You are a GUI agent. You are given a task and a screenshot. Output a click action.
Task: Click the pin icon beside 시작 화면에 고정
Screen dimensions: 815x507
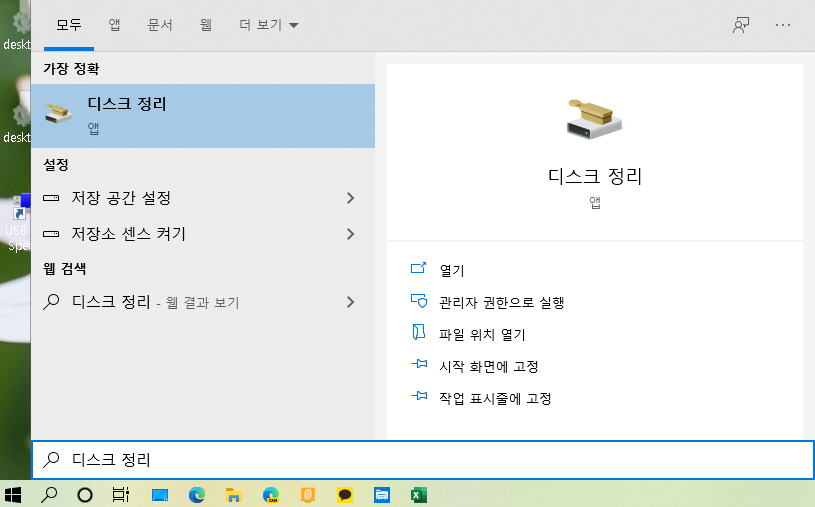(419, 364)
